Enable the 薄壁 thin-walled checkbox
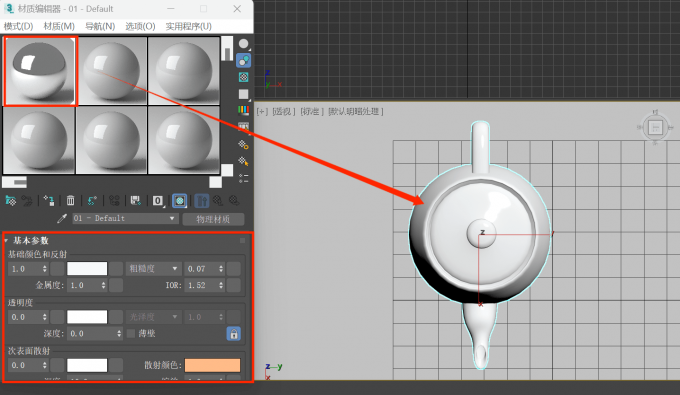 click(131, 333)
